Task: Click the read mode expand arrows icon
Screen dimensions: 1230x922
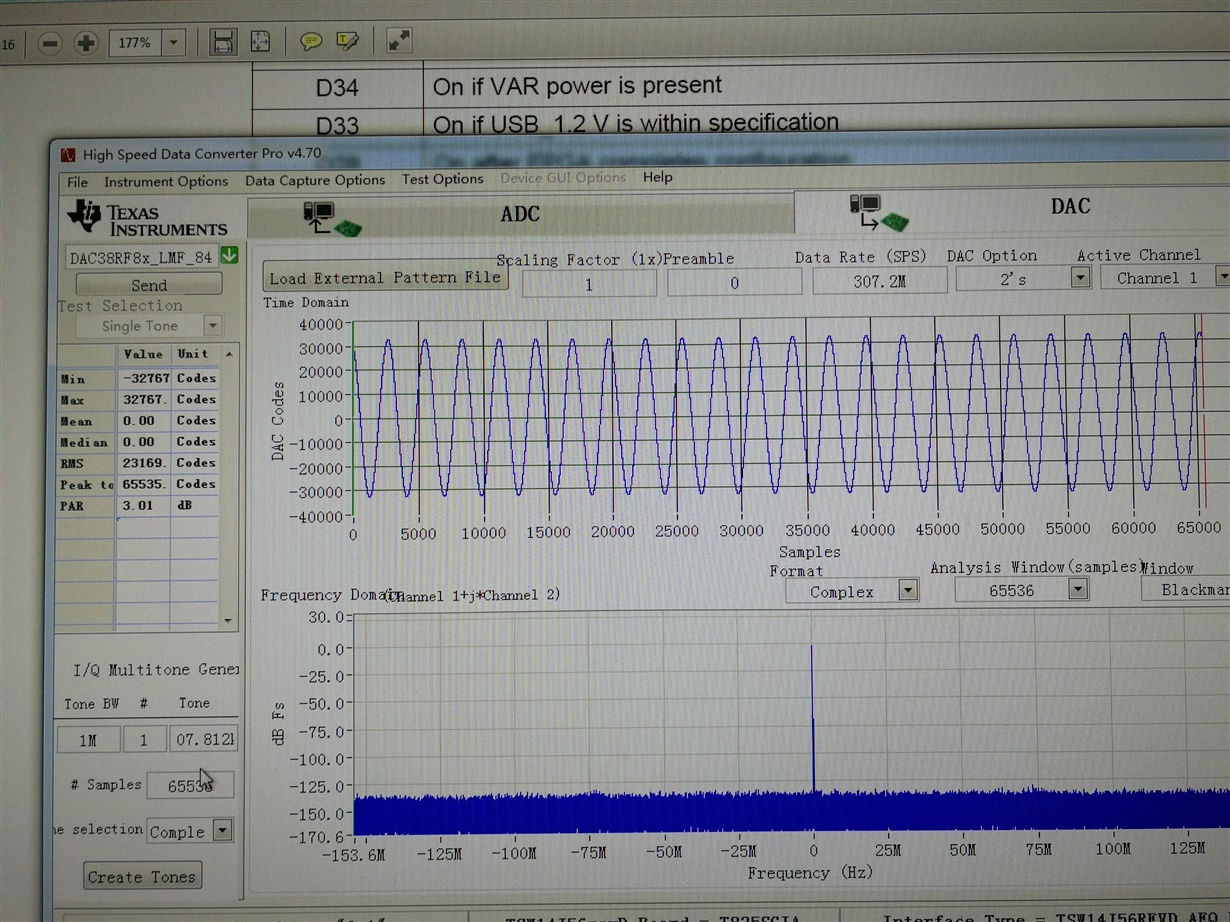Action: 399,41
